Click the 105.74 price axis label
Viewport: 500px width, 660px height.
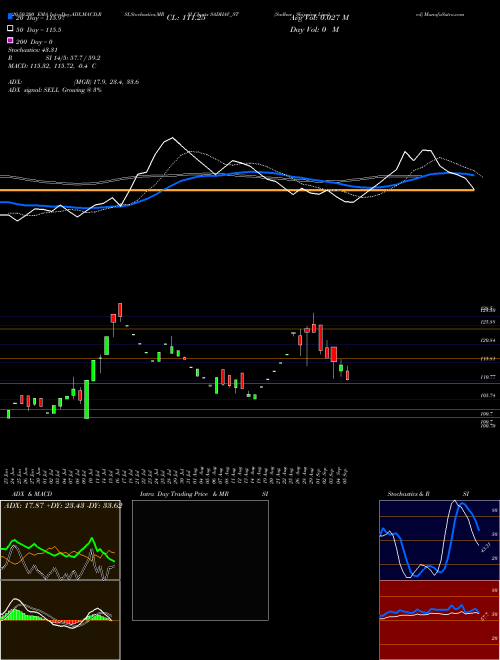(x=487, y=396)
